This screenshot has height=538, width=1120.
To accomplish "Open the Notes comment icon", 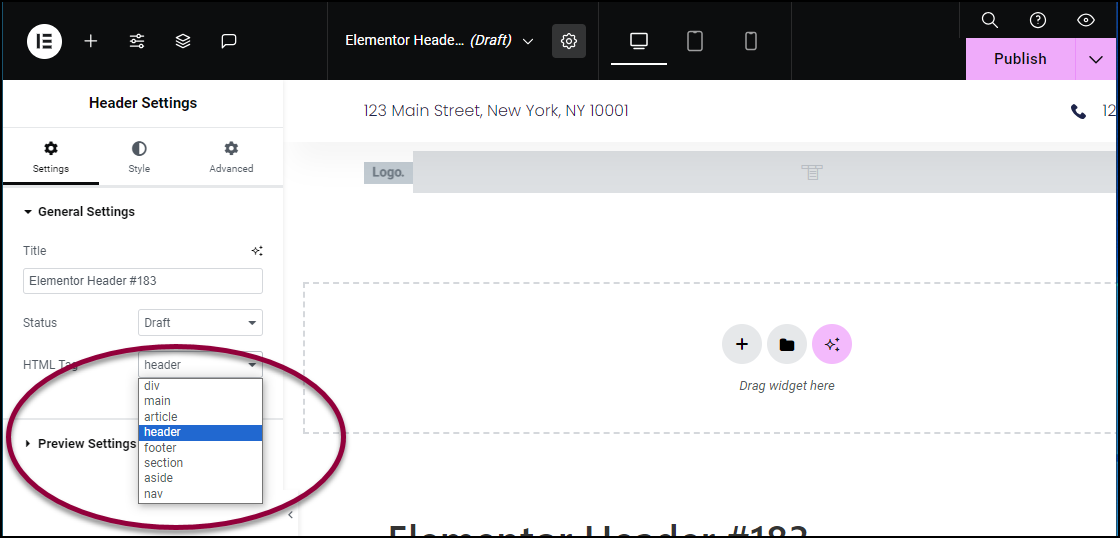I will click(x=229, y=41).
